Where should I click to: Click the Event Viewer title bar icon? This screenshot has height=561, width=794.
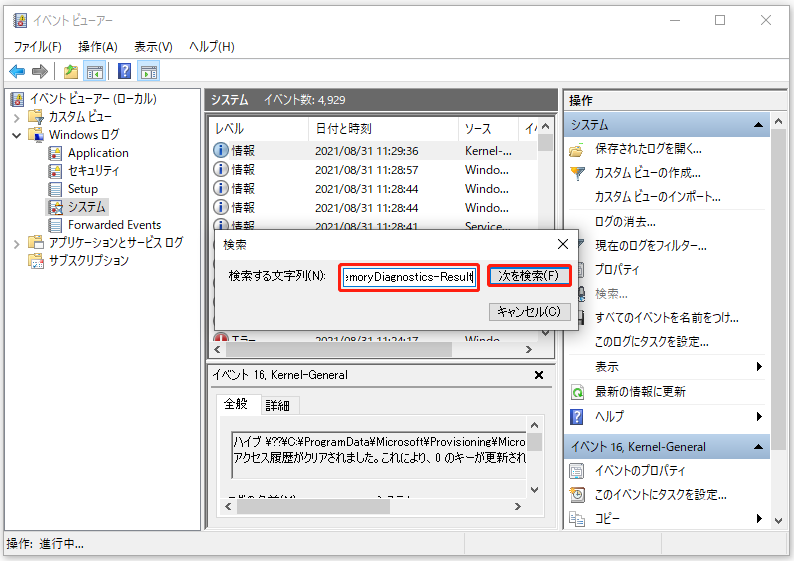click(20, 20)
